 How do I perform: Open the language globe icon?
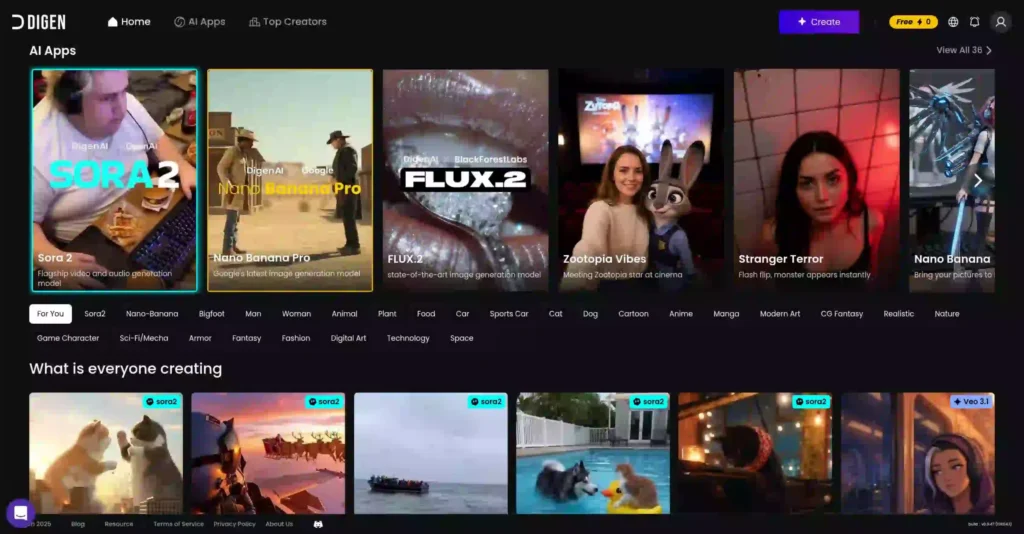(953, 22)
